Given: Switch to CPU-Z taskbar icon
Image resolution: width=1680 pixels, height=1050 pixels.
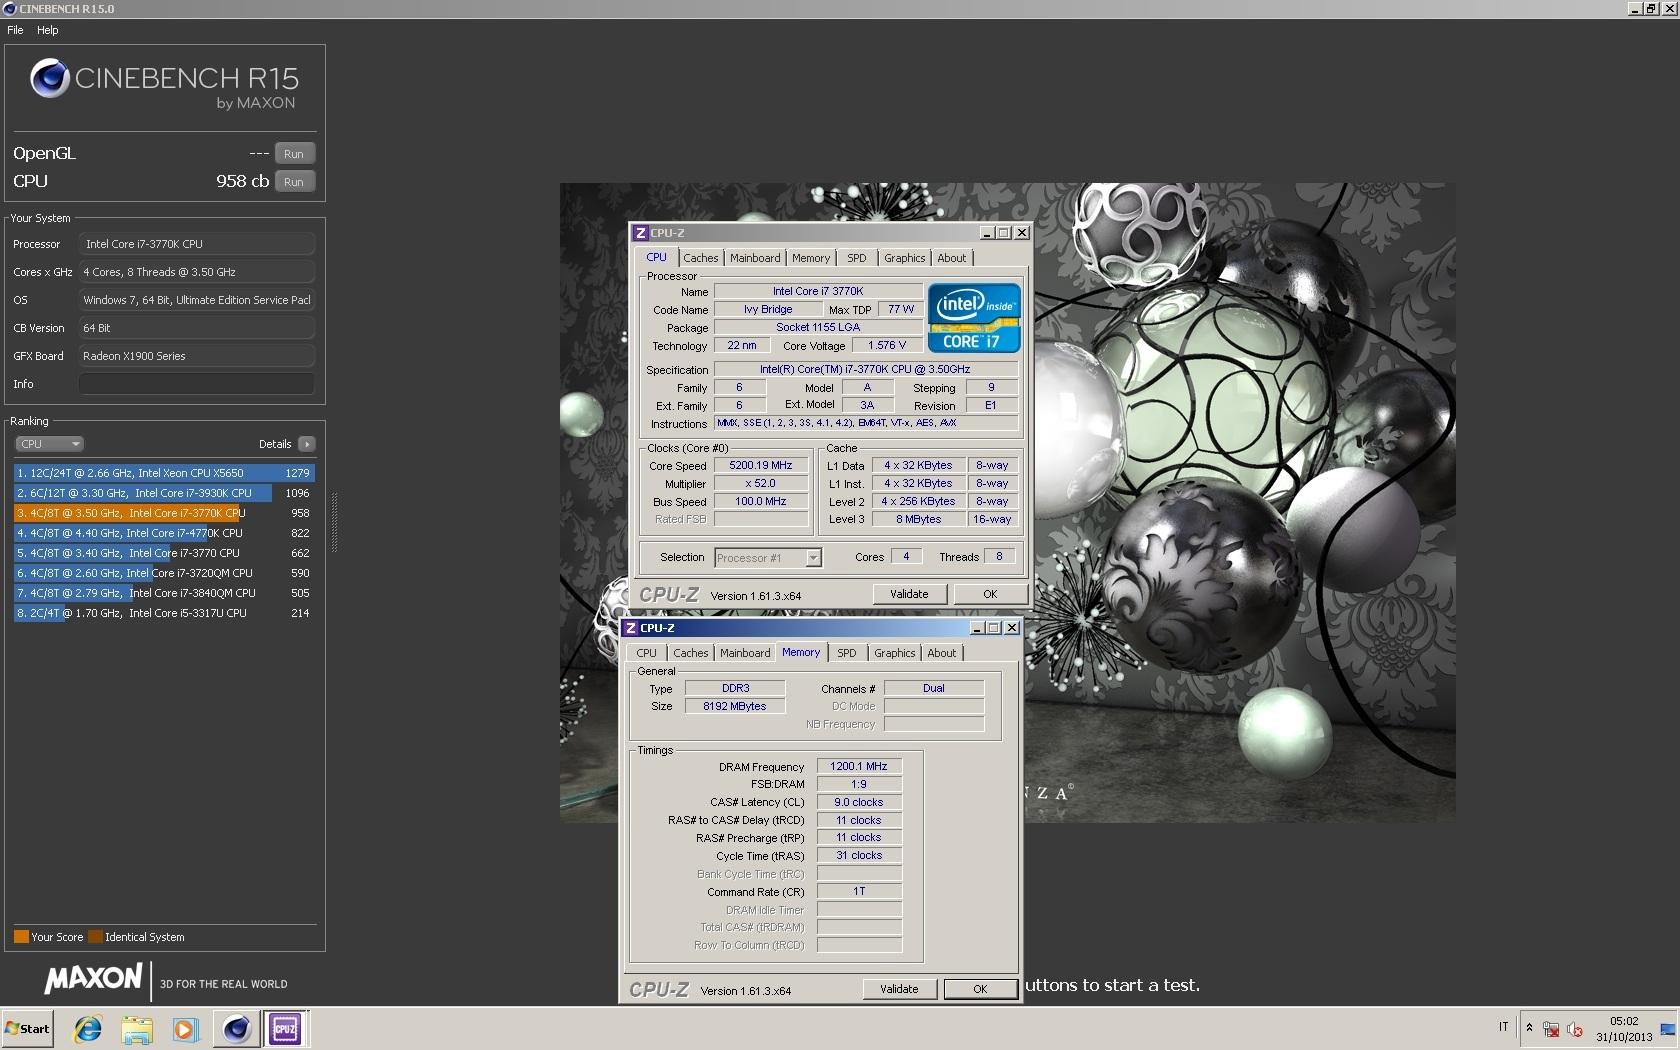Looking at the screenshot, I should (x=285, y=1028).
